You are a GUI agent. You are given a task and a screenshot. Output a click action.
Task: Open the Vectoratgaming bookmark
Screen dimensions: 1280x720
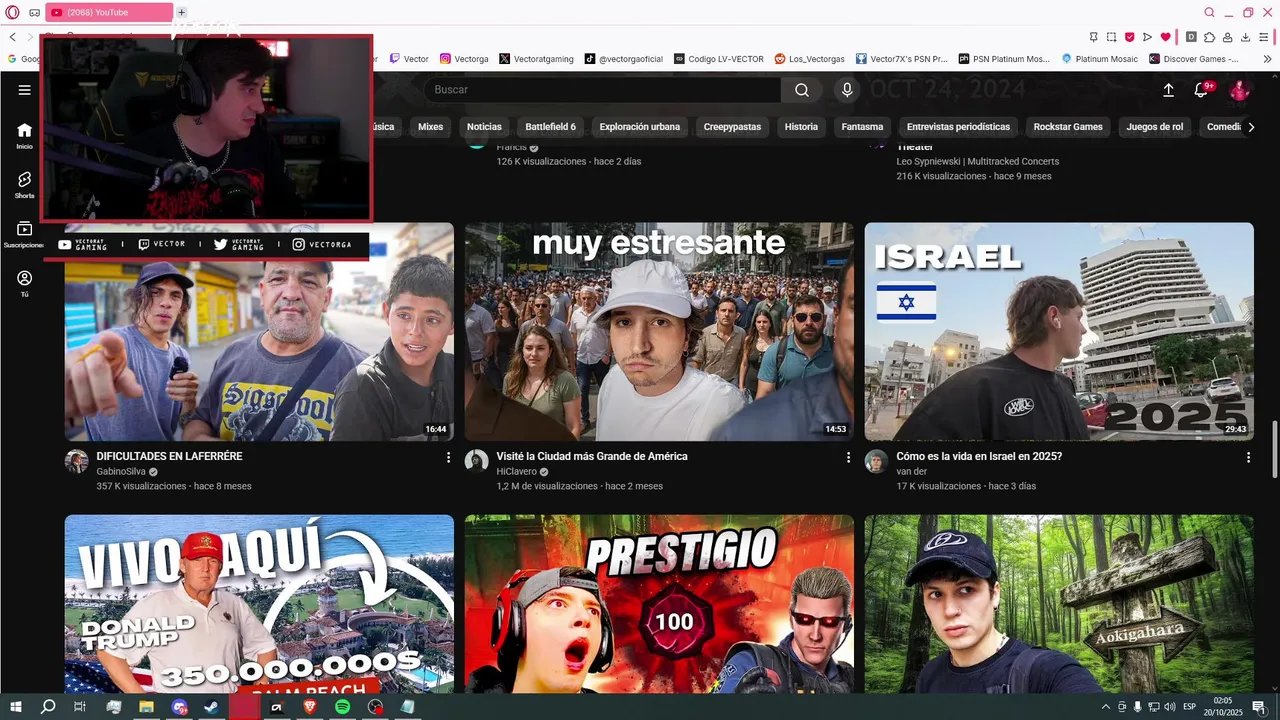(536, 59)
